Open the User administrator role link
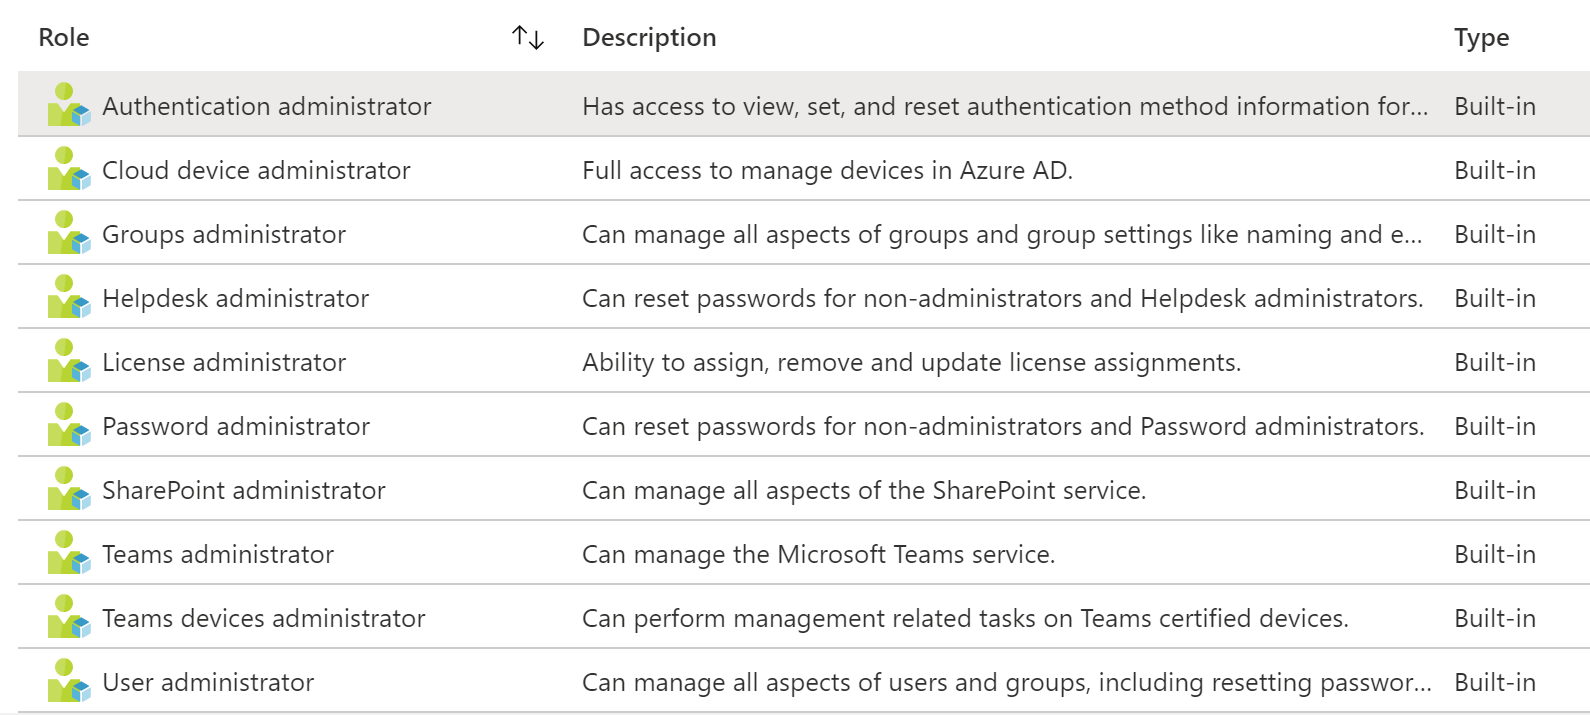The width and height of the screenshot is (1590, 715). (208, 682)
